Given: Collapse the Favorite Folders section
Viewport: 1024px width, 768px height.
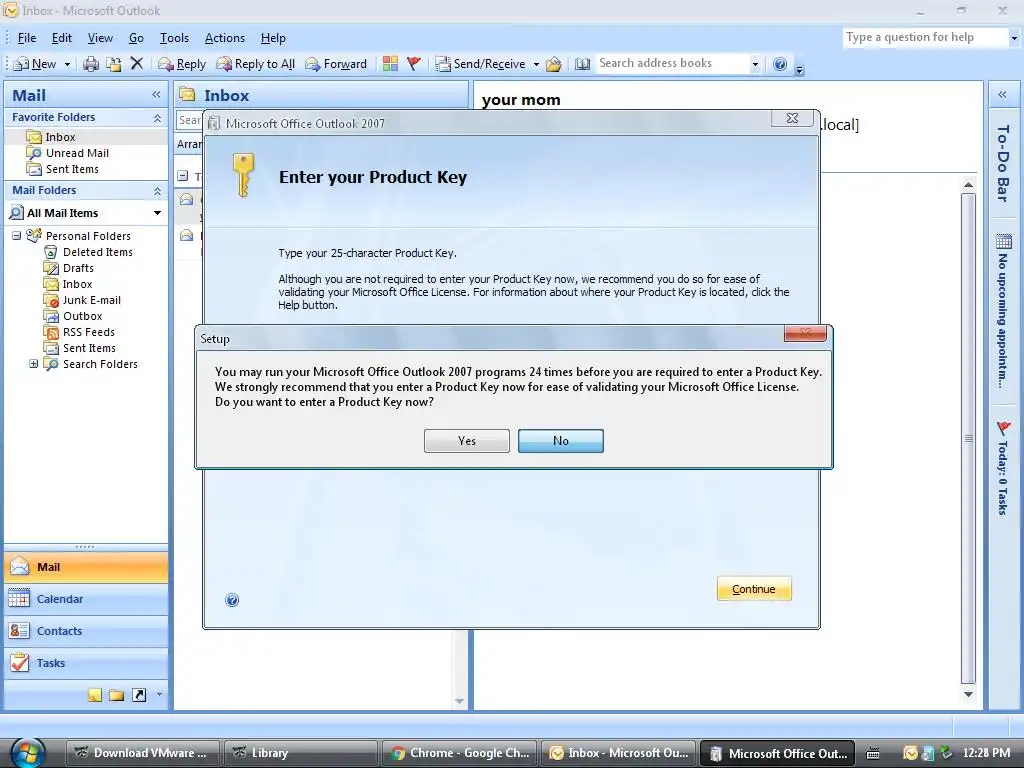Looking at the screenshot, I should [157, 118].
